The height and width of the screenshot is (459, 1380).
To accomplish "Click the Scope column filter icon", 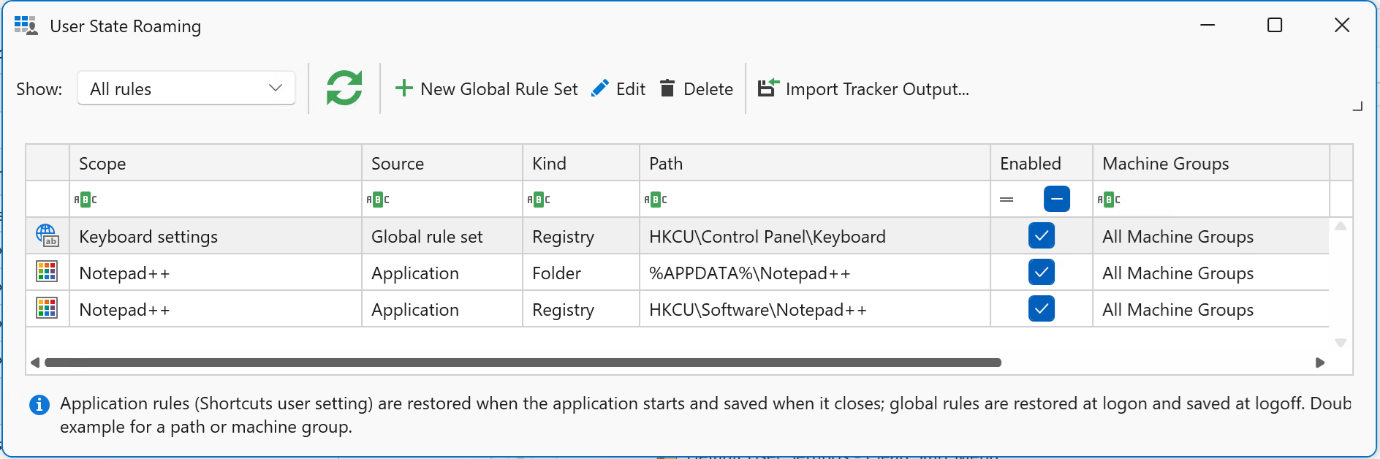I will [85, 200].
